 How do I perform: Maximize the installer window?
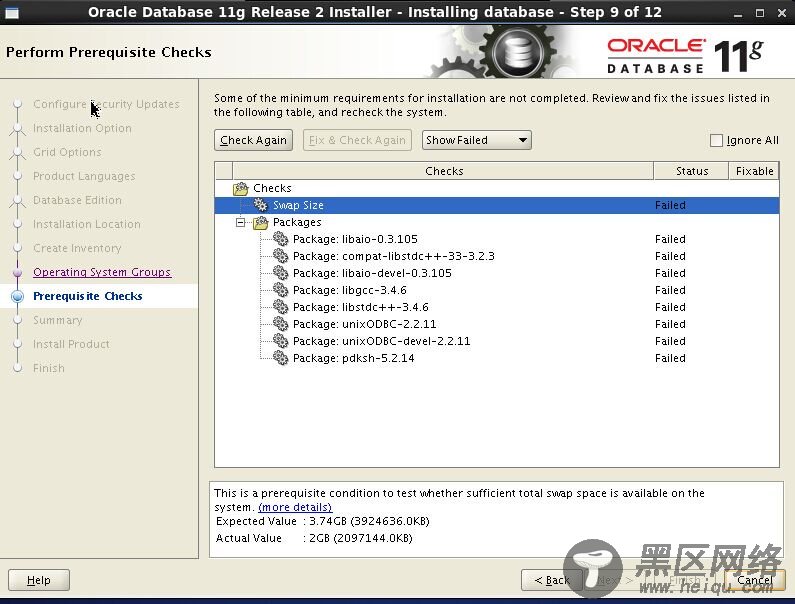click(x=760, y=13)
